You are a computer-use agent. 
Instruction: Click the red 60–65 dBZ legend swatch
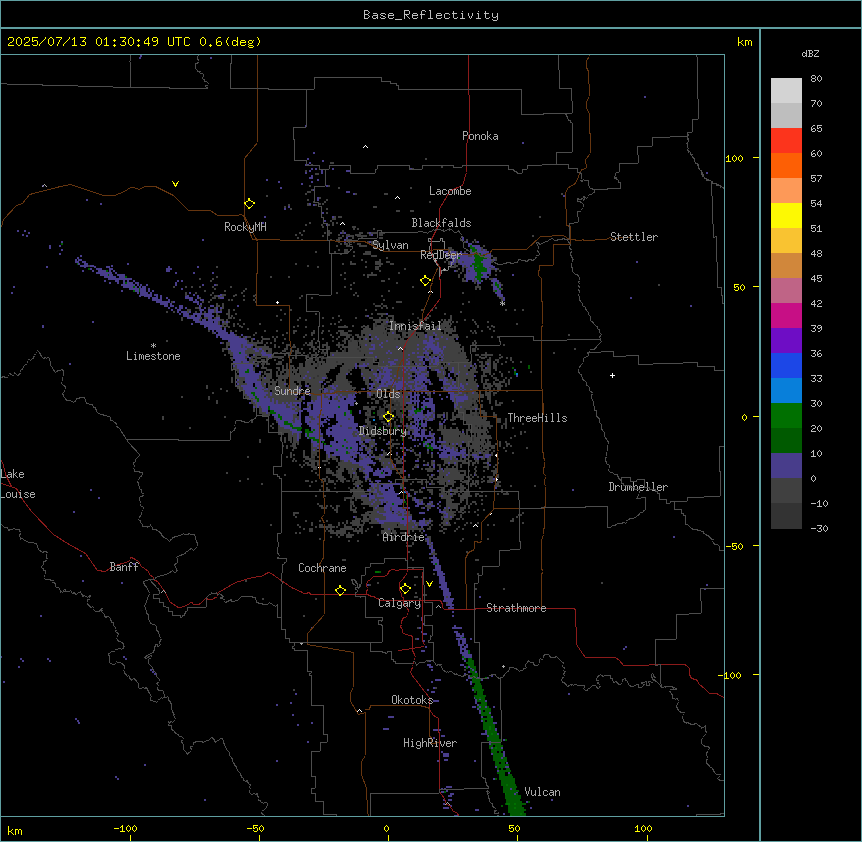pos(786,141)
